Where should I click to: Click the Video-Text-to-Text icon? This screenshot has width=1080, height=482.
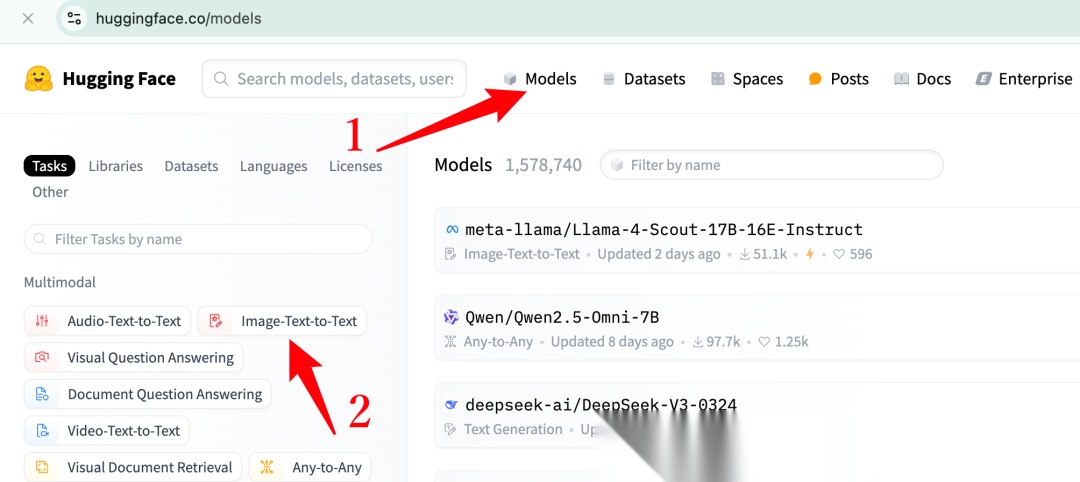pos(41,431)
